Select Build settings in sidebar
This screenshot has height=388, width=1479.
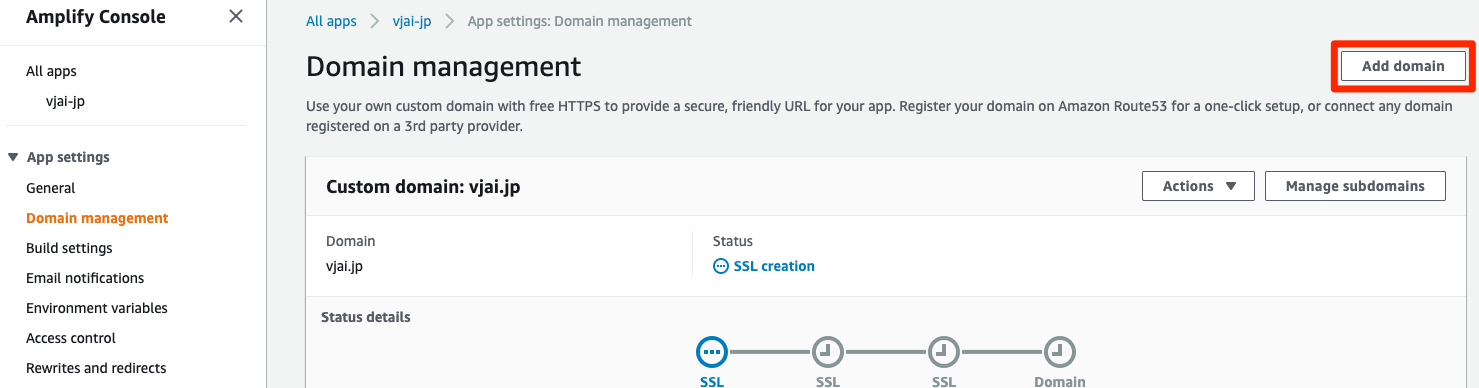point(69,248)
